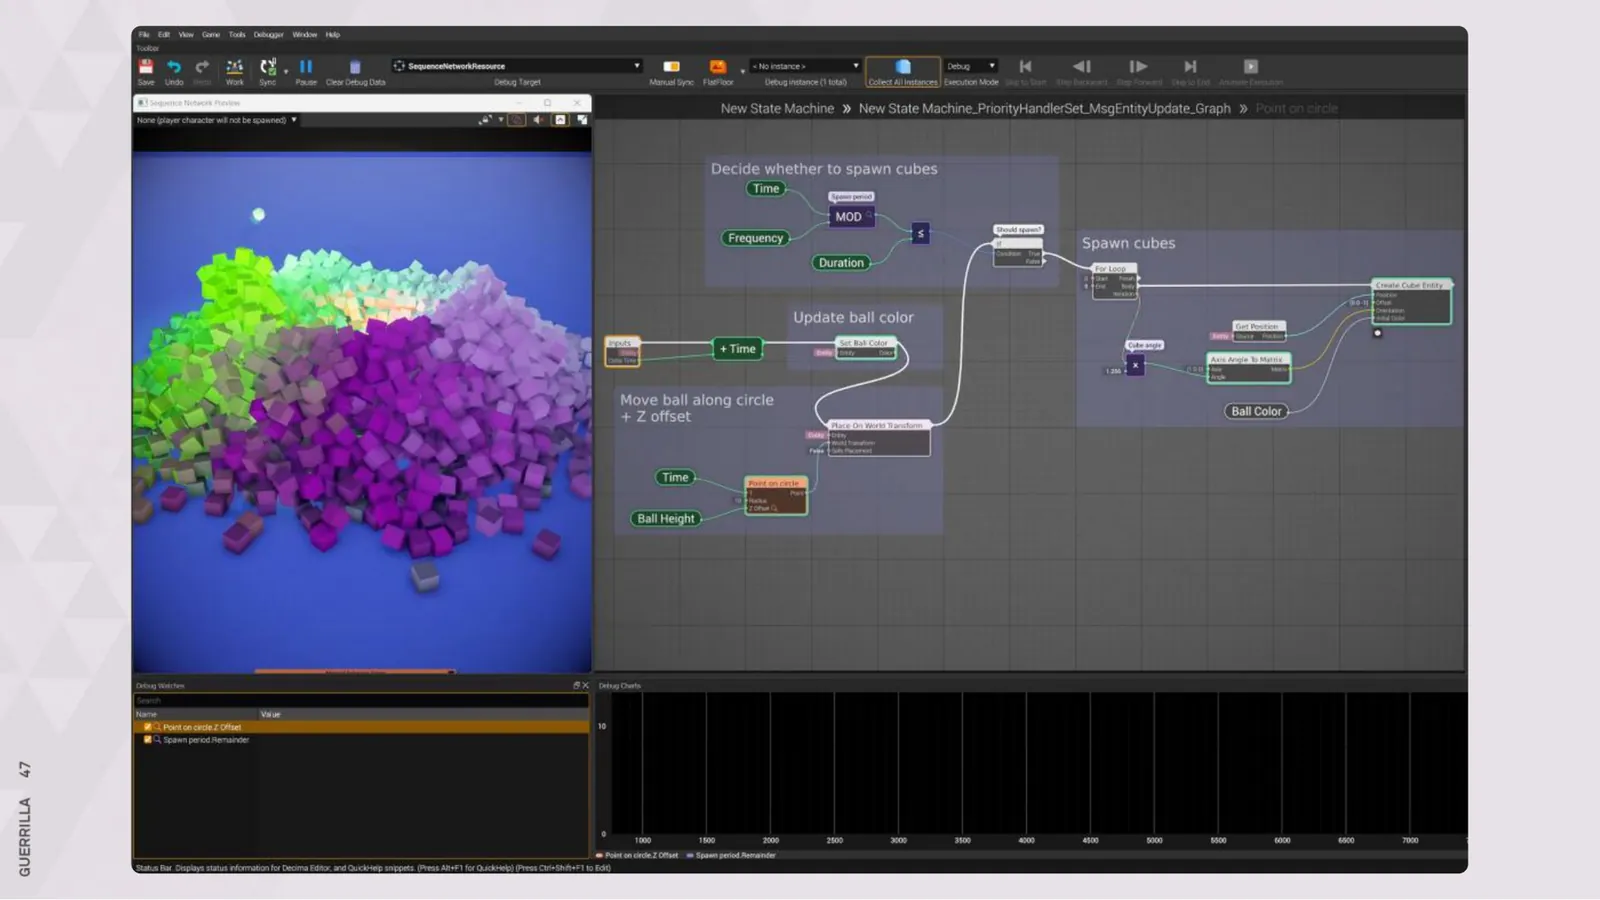Click the Skip to End icon
1600x900 pixels.
point(1190,67)
